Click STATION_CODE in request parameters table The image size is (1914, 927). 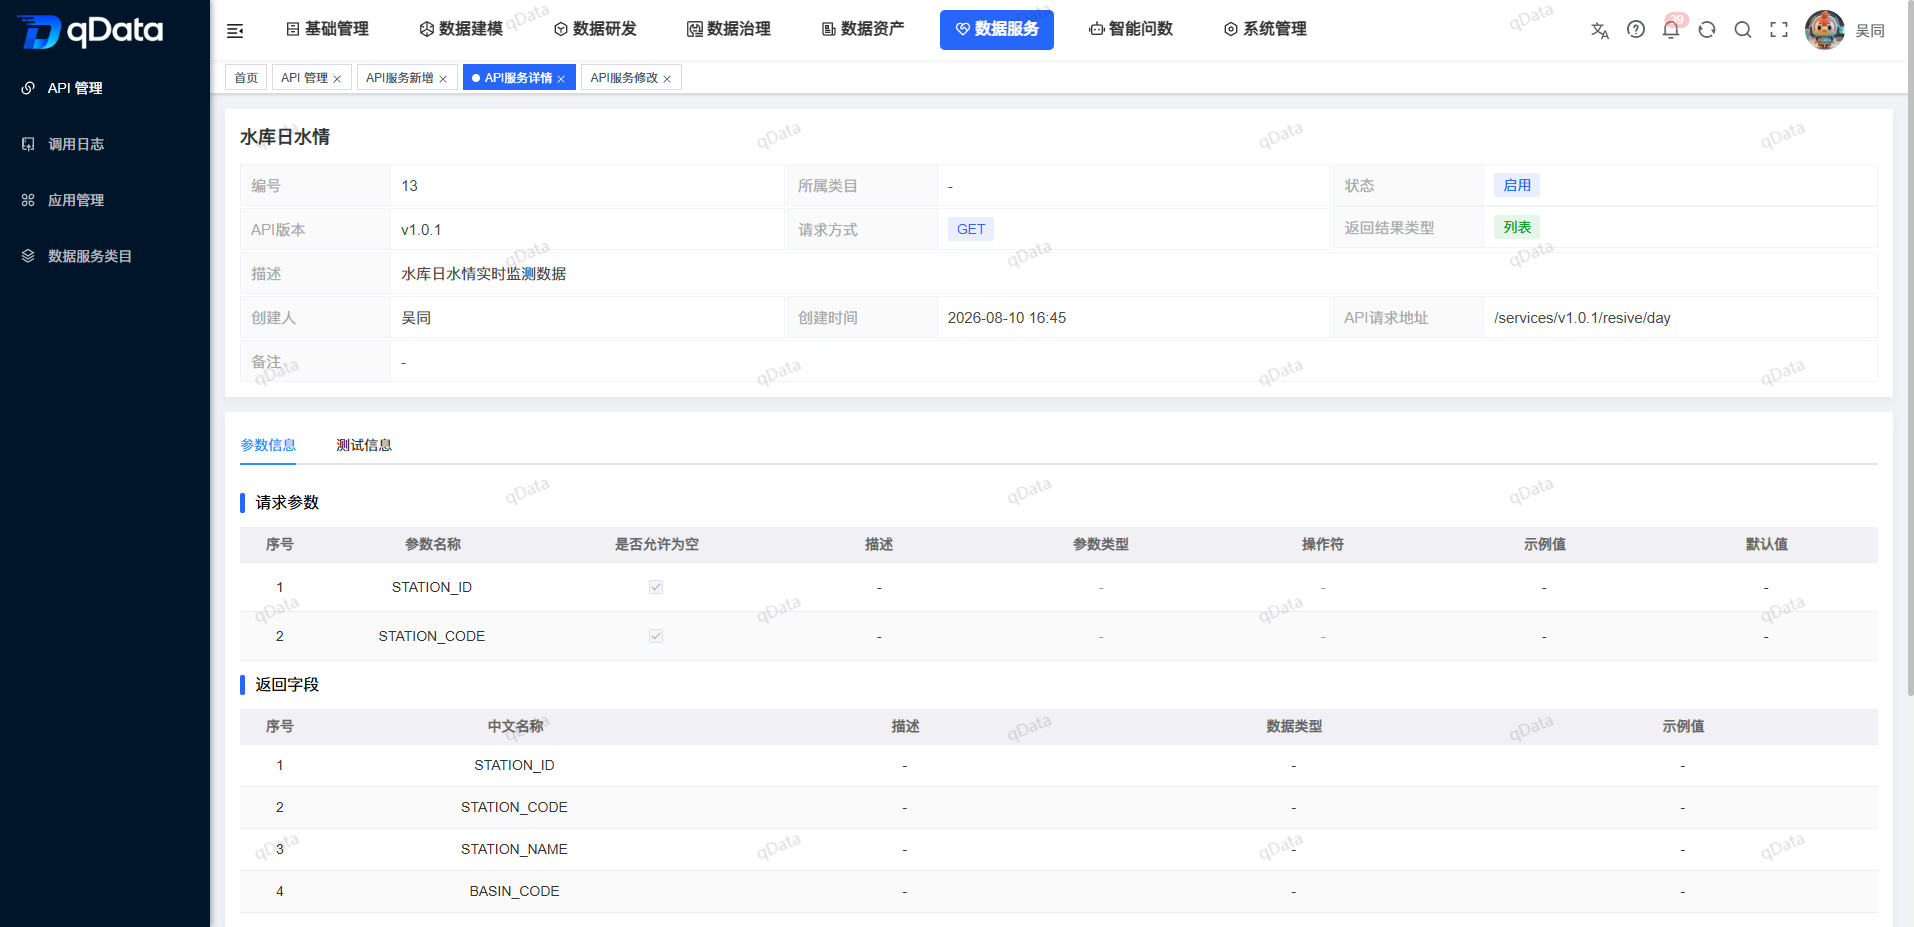point(432,636)
